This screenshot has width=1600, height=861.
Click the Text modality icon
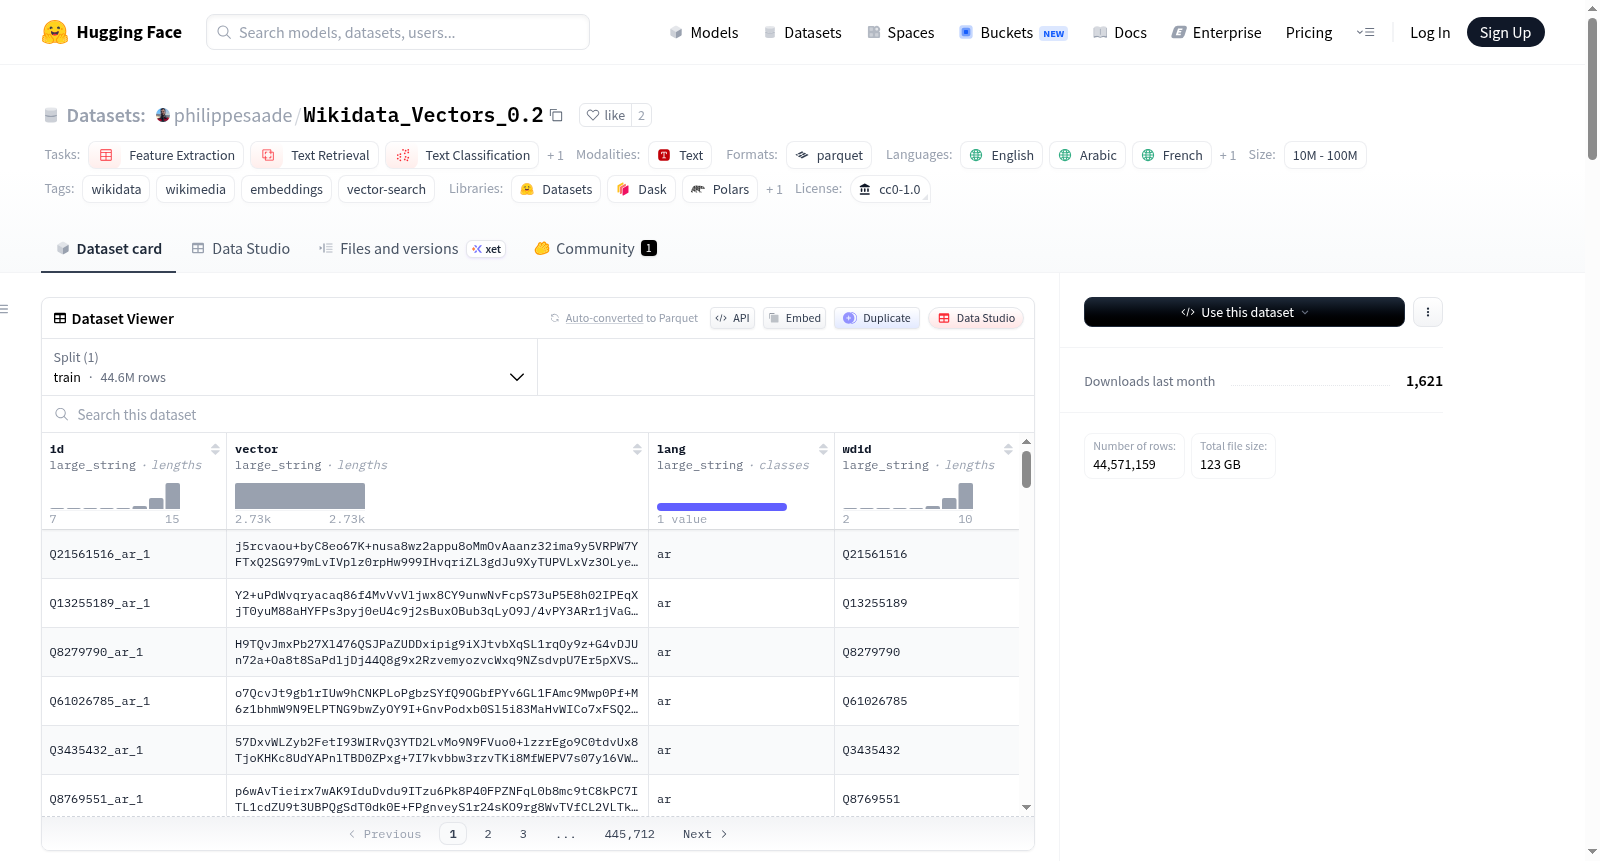(x=664, y=155)
